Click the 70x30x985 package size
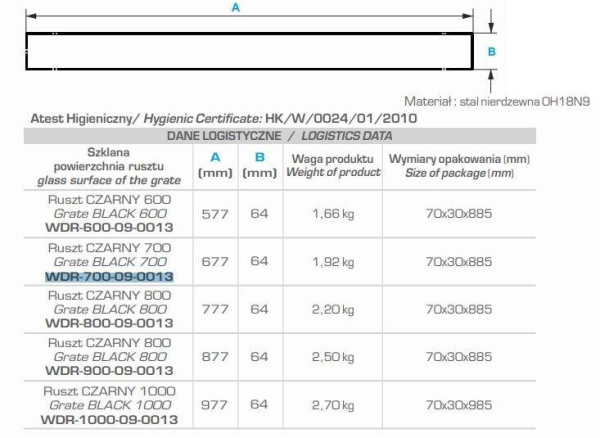 click(x=459, y=404)
